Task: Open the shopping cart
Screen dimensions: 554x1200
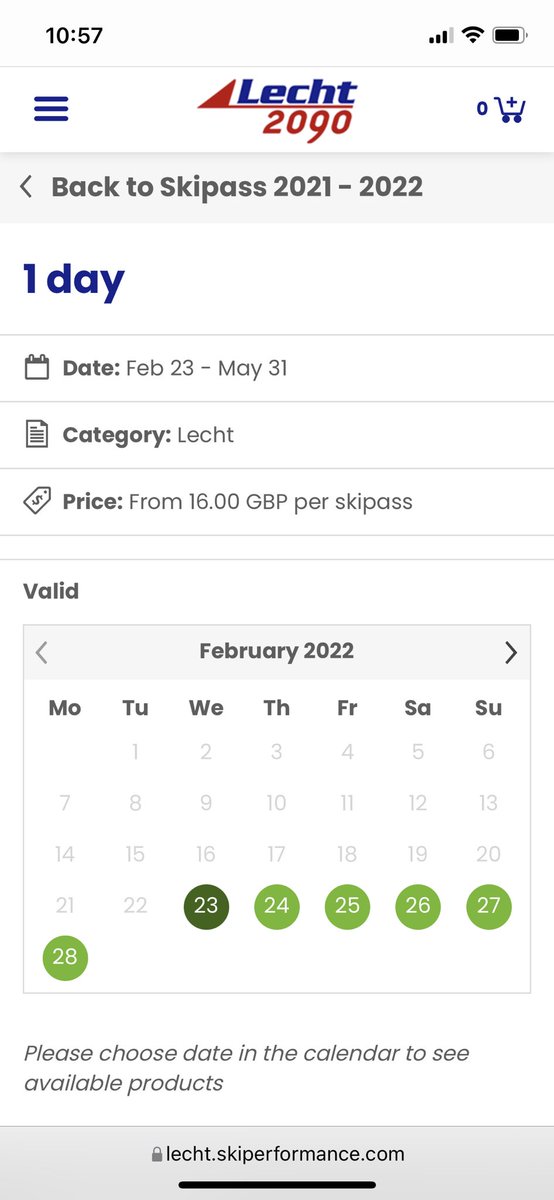Action: tap(510, 109)
